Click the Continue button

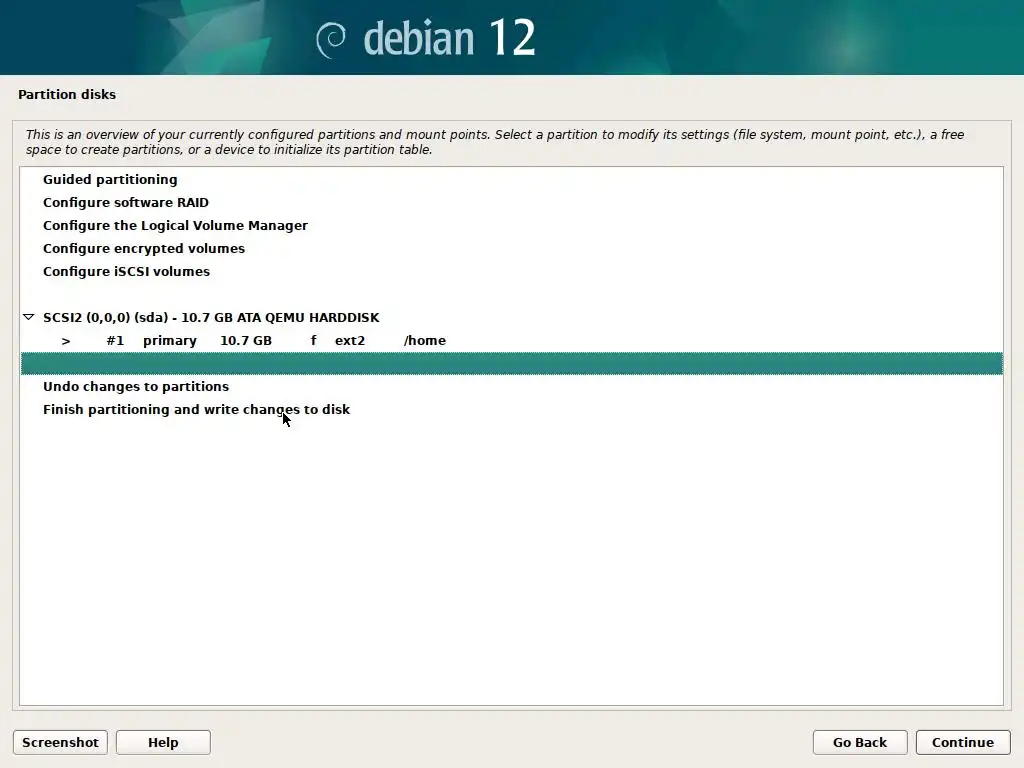point(963,742)
